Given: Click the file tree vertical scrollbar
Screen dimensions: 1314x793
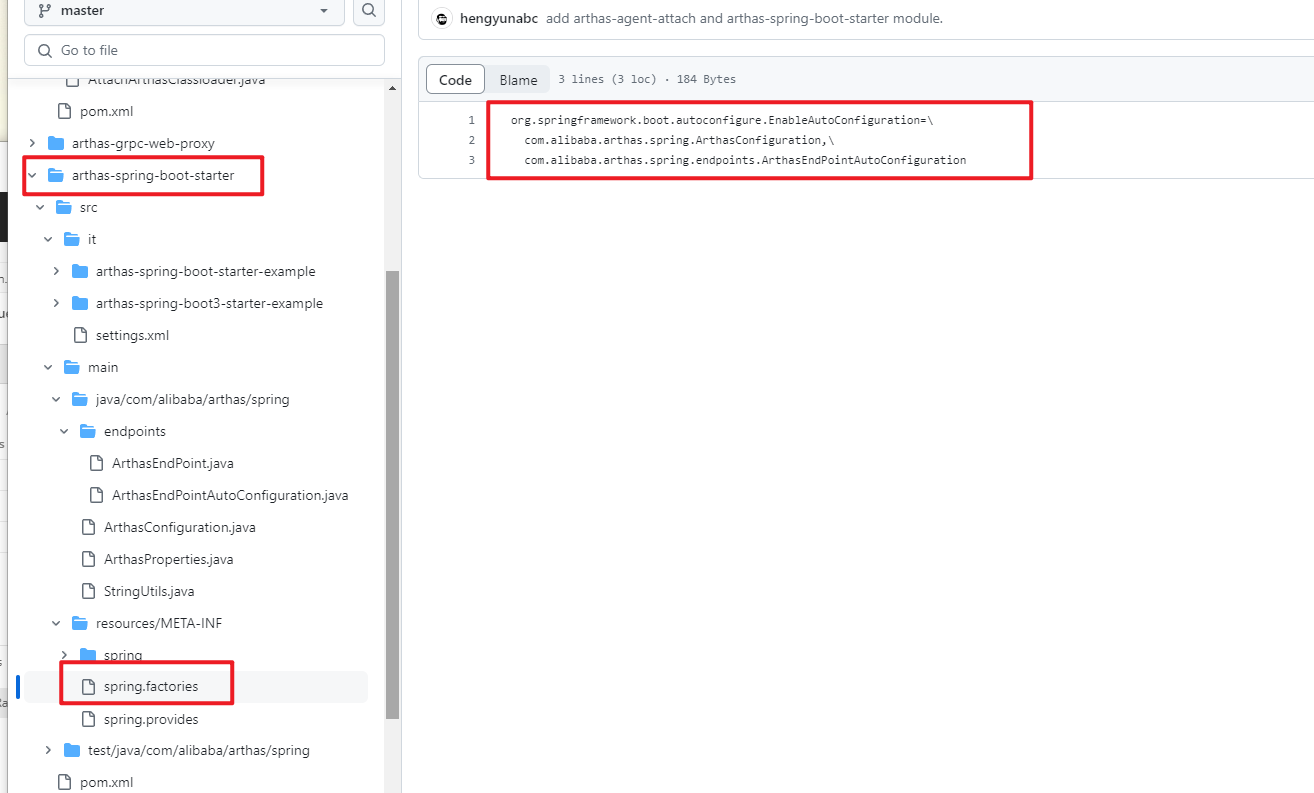Looking at the screenshot, I should (x=393, y=490).
